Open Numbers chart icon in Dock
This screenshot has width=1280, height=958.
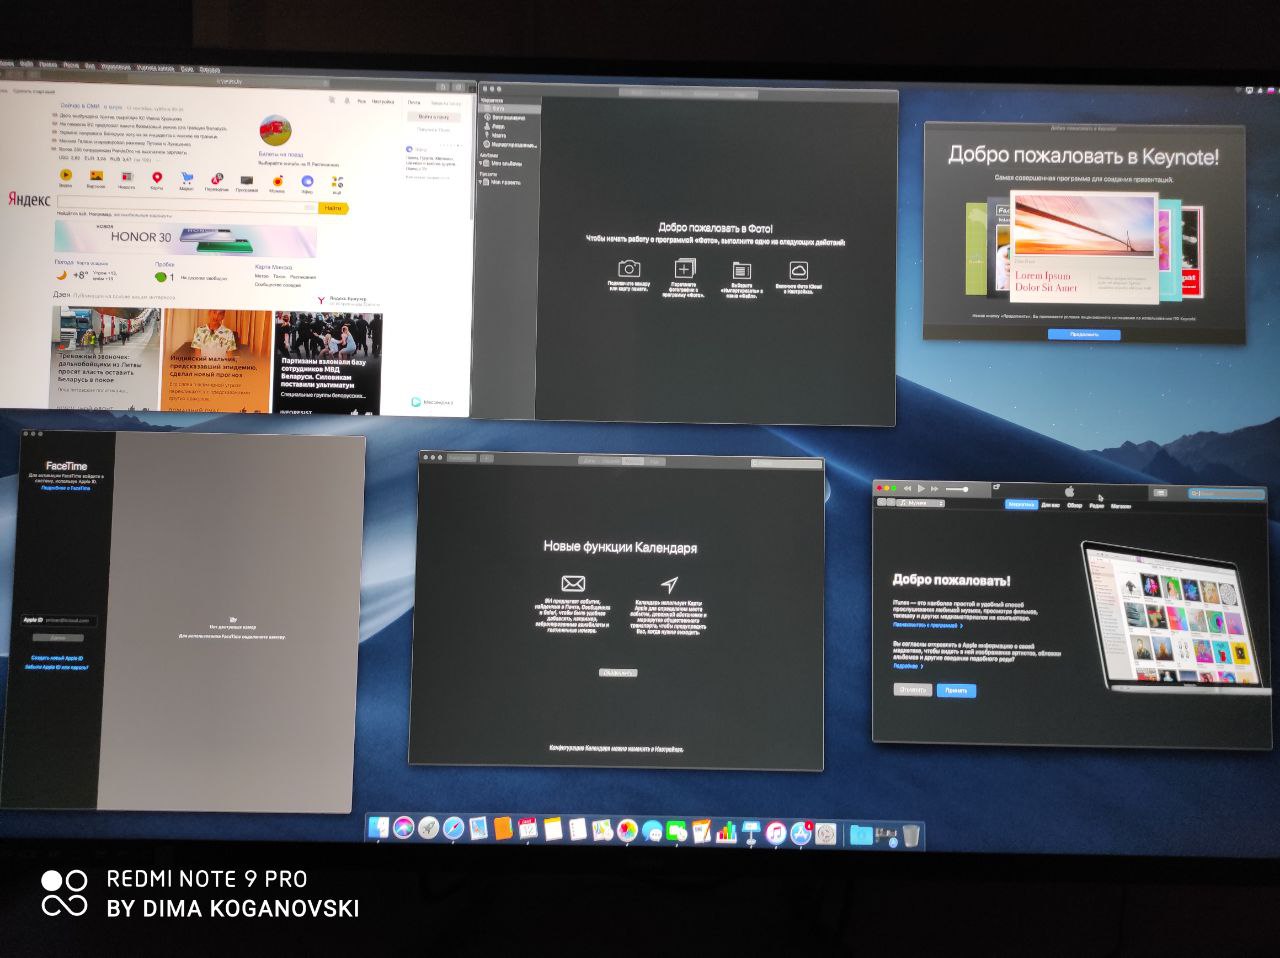726,831
